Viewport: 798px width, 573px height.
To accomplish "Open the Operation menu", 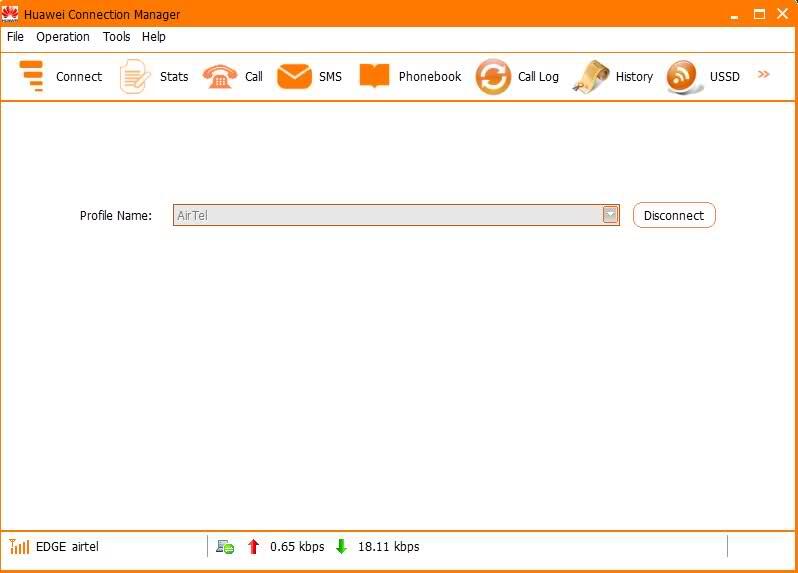I will 63,37.
